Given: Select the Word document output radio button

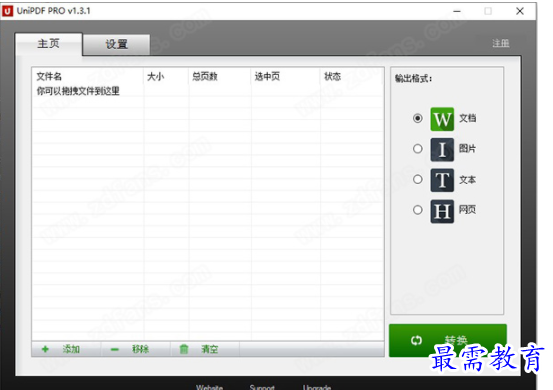Looking at the screenshot, I should pyautogui.click(x=418, y=118).
